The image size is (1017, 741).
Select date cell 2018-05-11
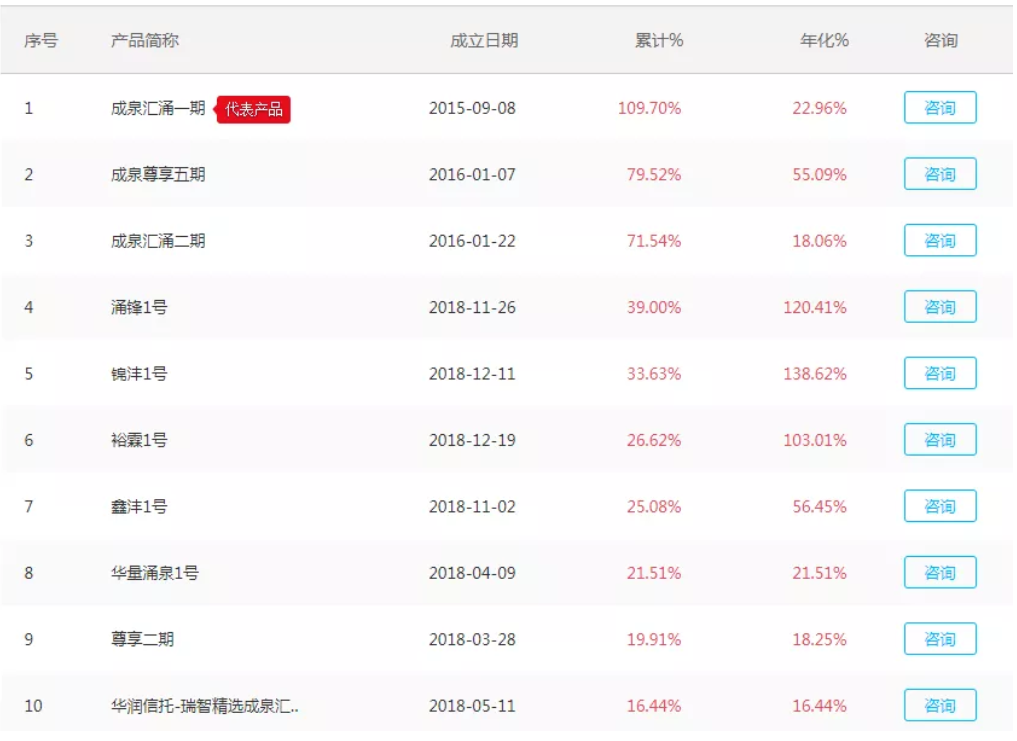472,705
